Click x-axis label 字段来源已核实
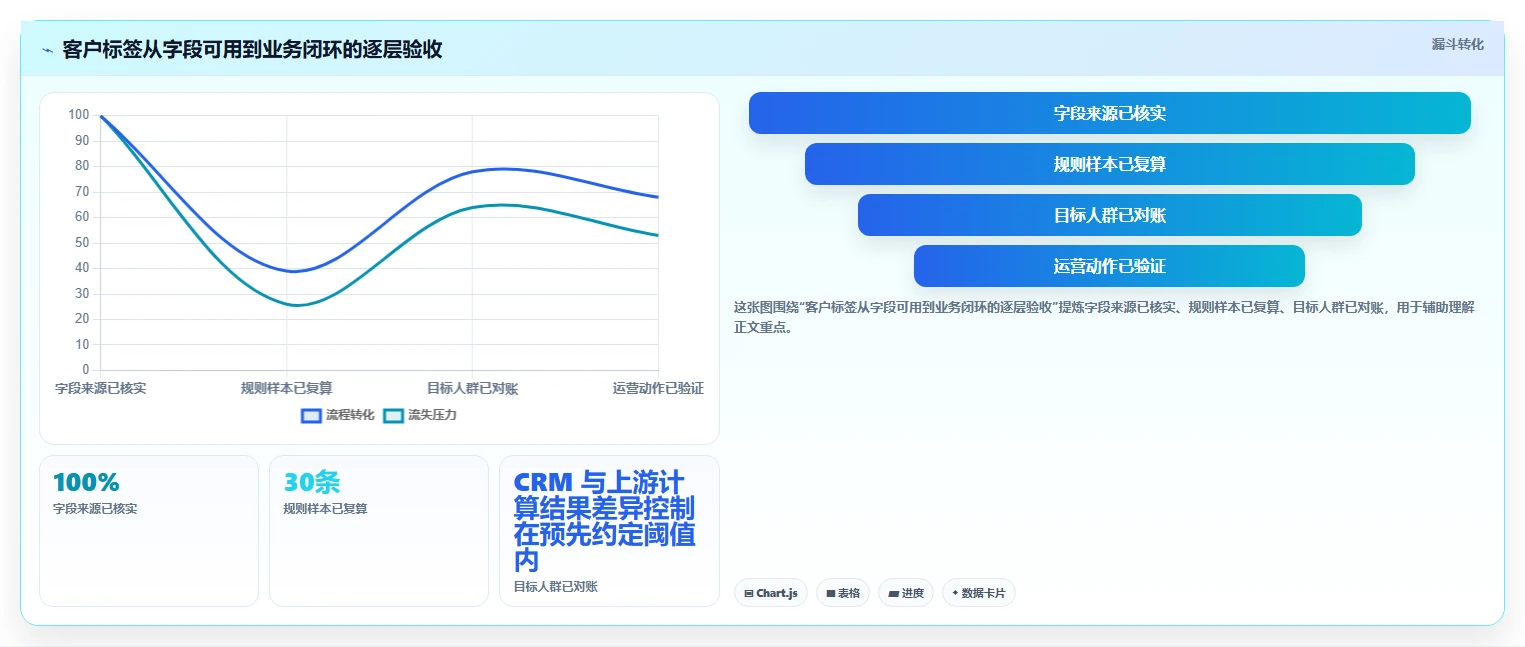The width and height of the screenshot is (1525, 647). (x=100, y=388)
